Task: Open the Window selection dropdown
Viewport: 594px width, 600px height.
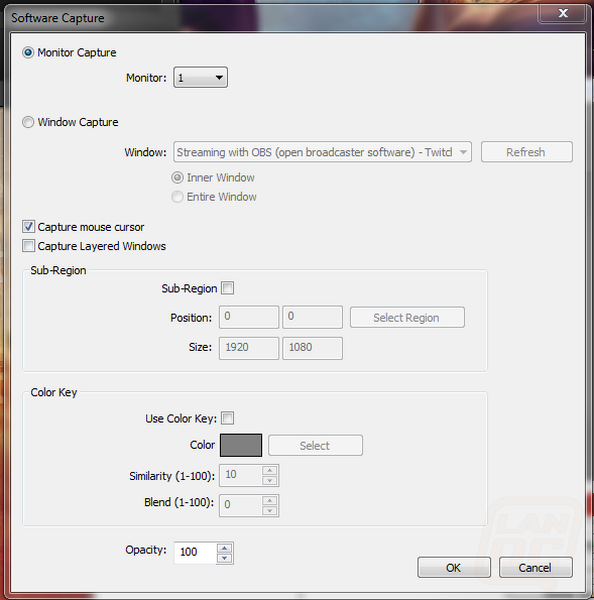Action: click(x=322, y=152)
